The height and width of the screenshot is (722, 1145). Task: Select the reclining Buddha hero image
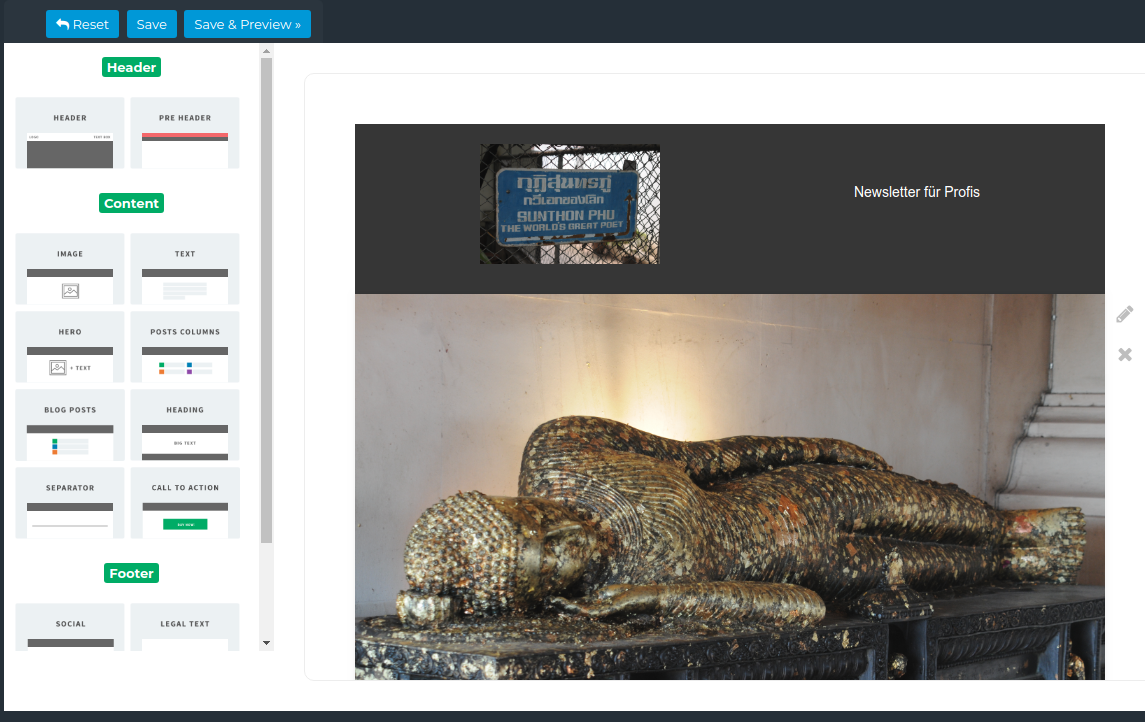pyautogui.click(x=729, y=487)
